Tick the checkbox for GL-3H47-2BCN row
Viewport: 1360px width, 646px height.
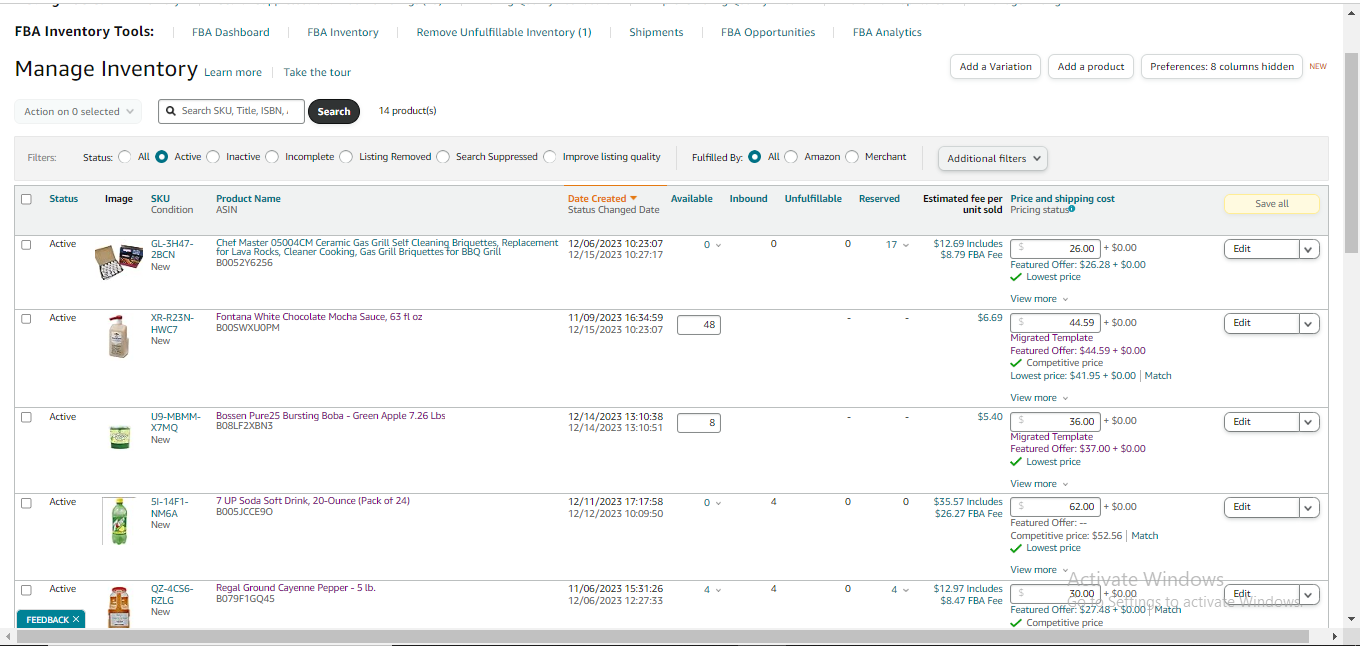(x=27, y=245)
